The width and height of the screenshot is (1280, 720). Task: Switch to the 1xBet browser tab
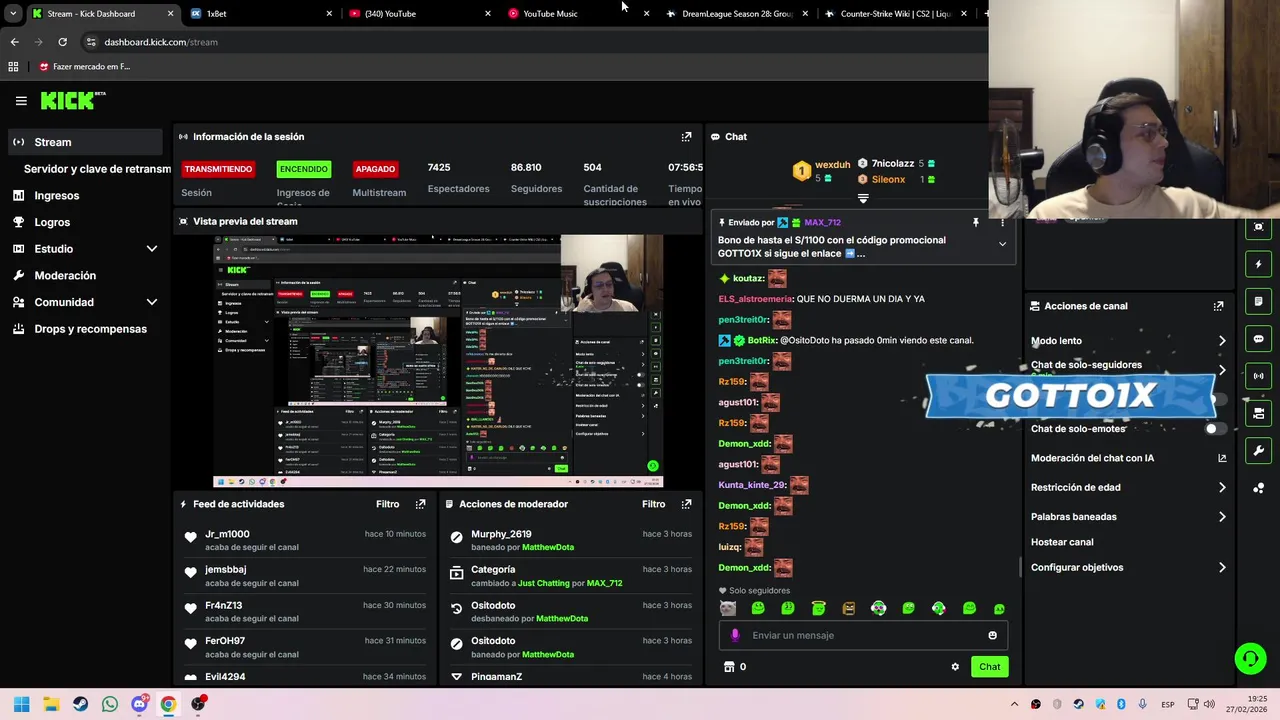tap(261, 14)
